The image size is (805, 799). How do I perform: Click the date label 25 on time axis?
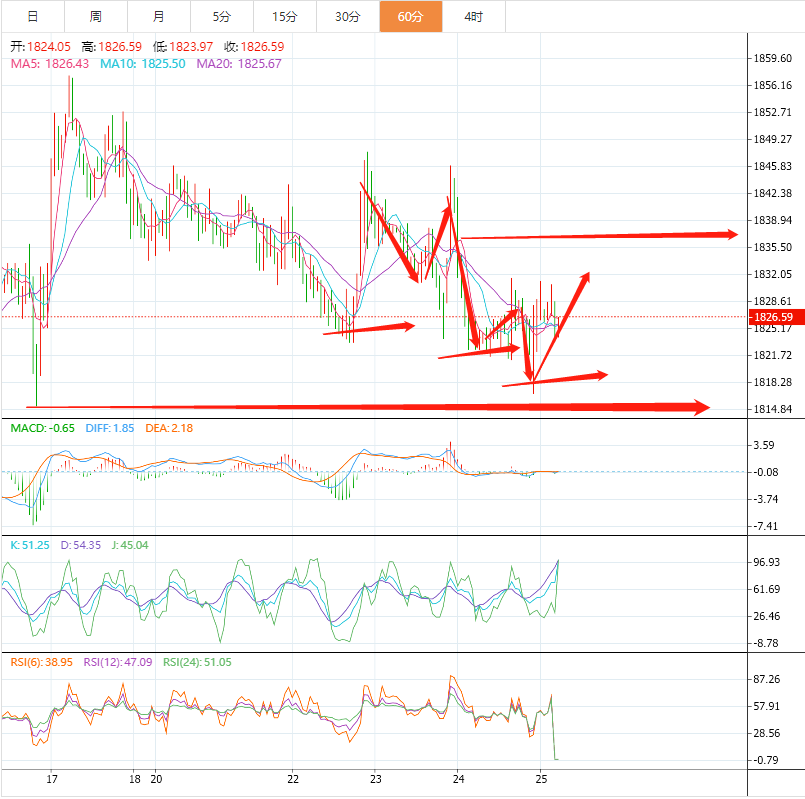tap(541, 779)
